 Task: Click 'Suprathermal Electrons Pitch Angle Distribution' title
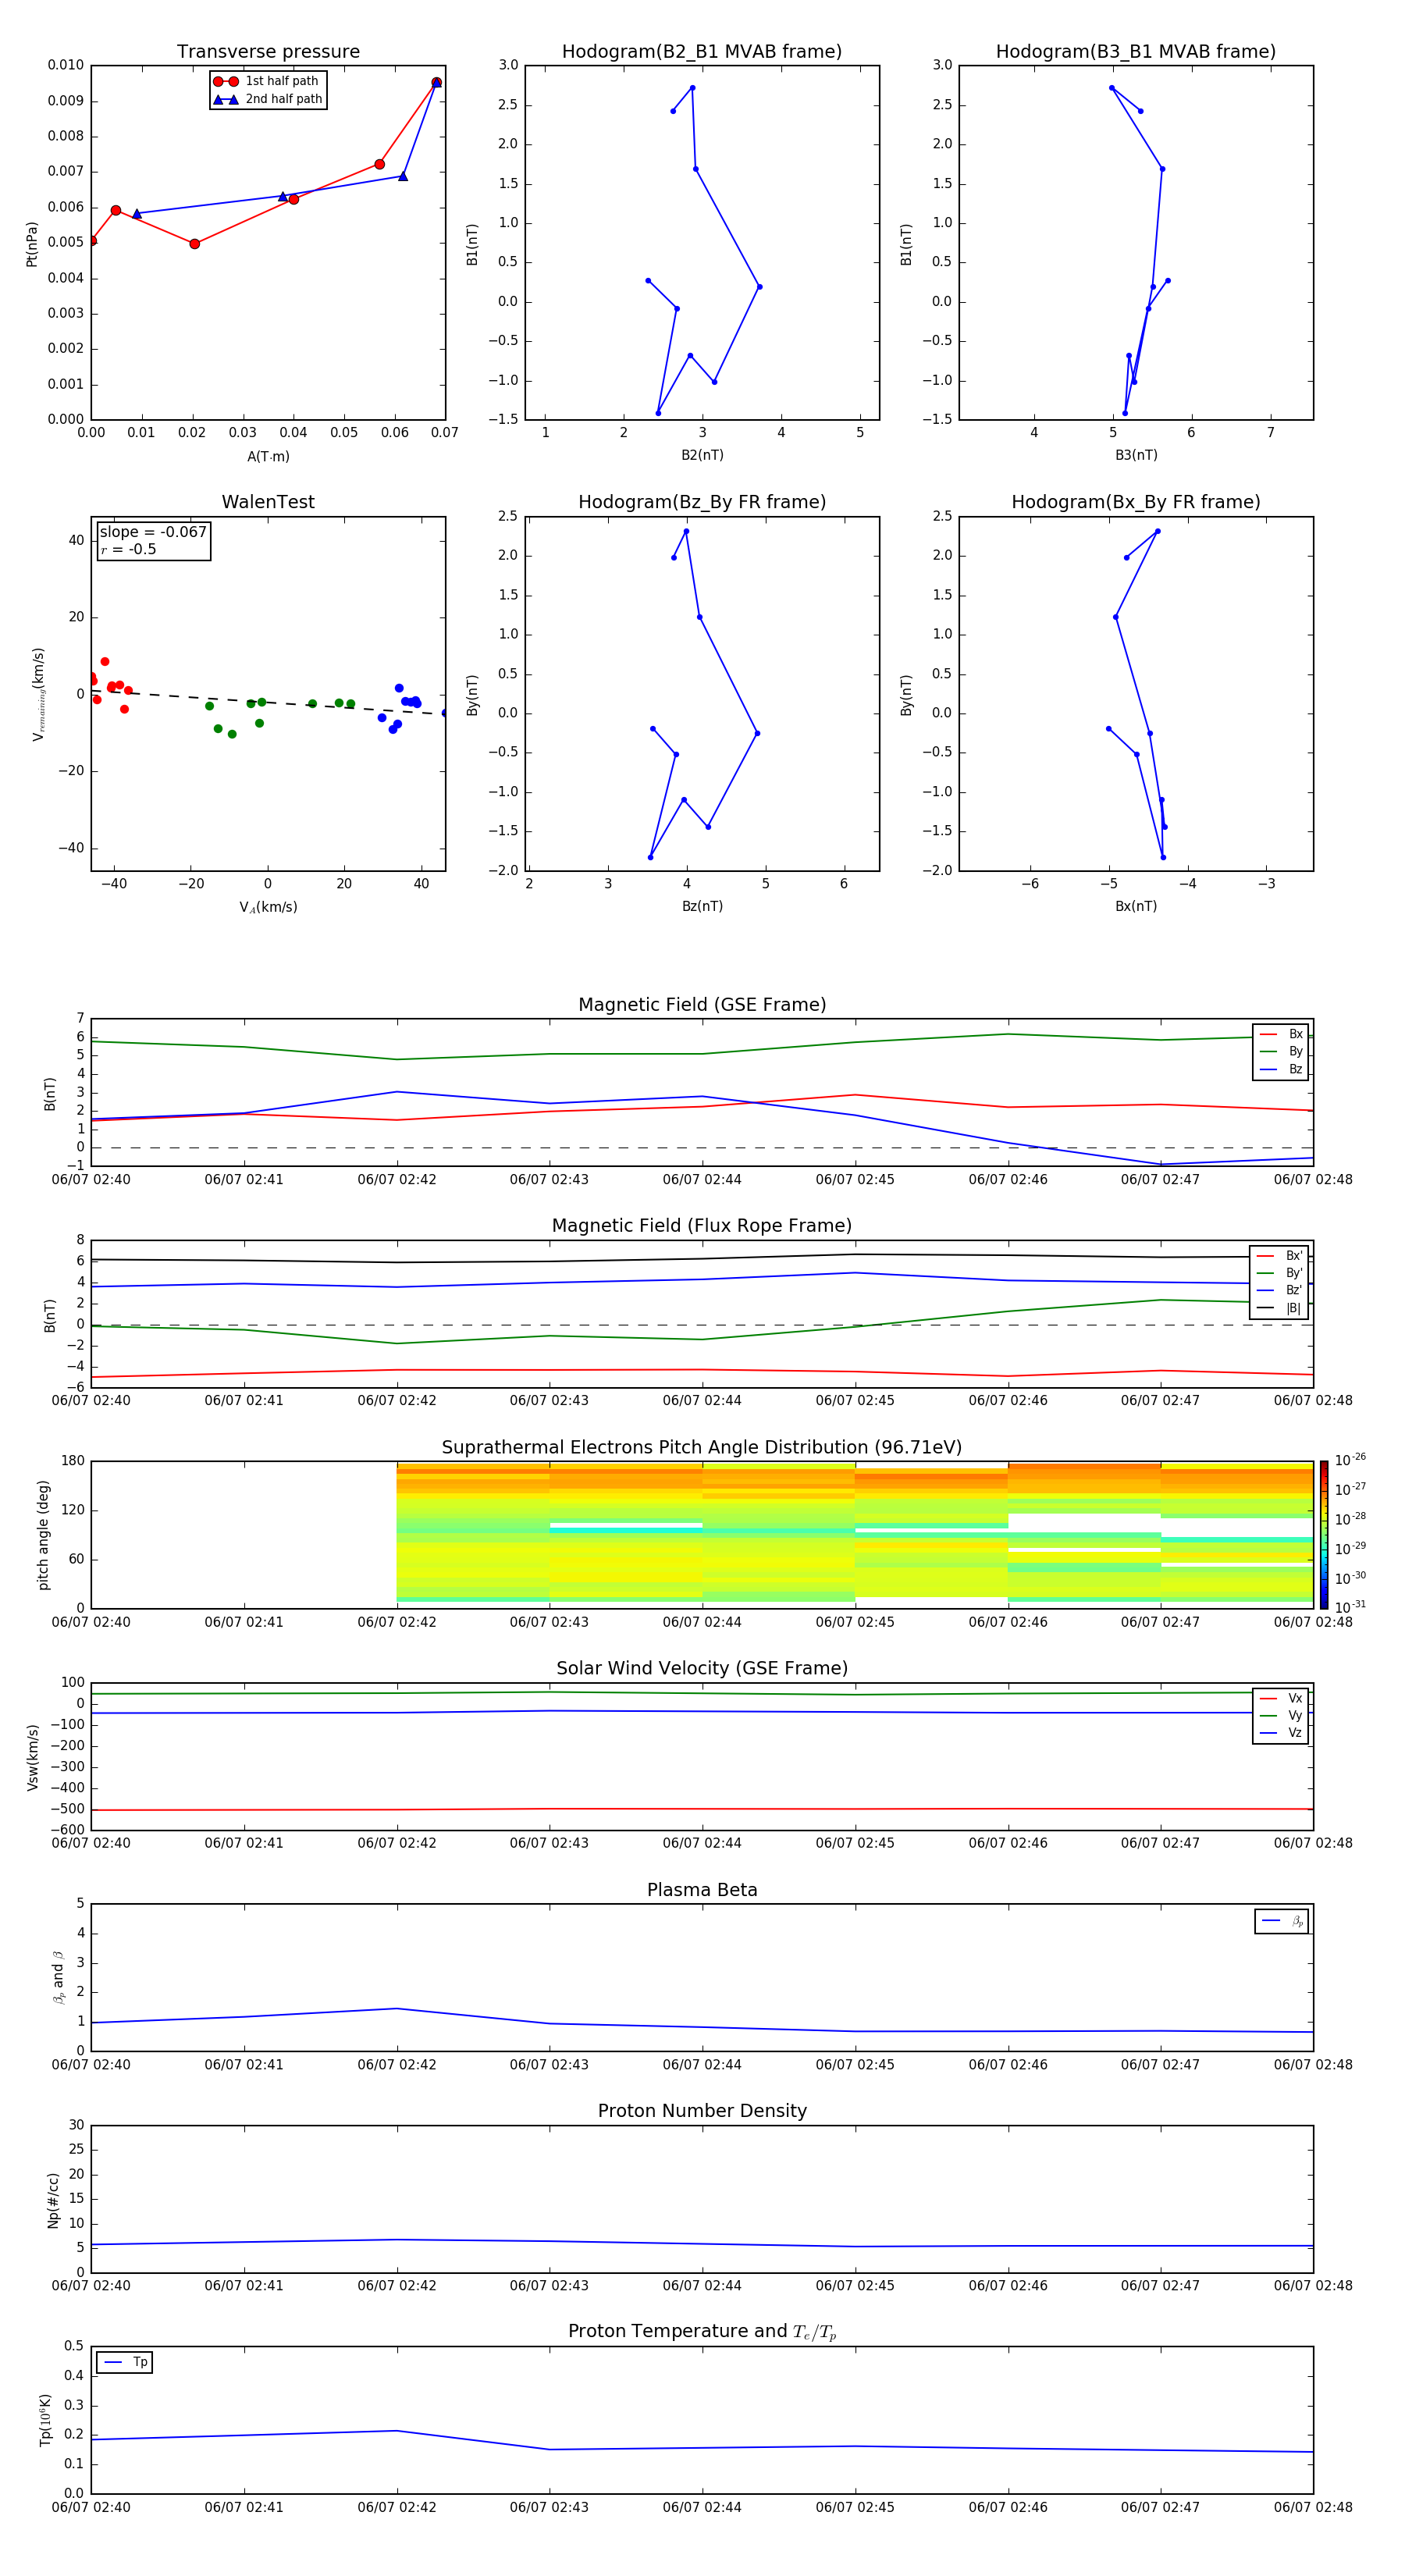[x=702, y=1448]
